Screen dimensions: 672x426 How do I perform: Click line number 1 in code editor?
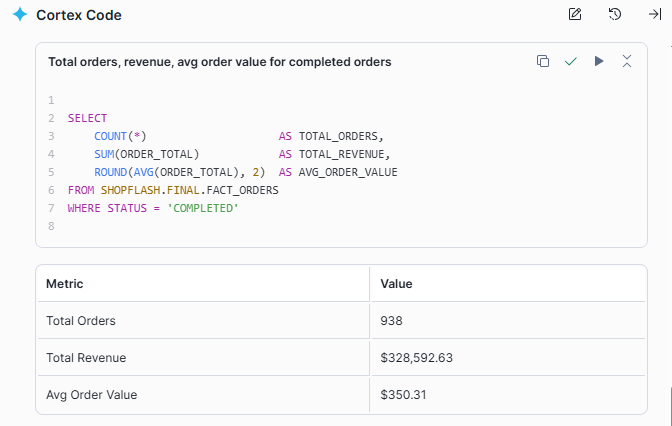[x=51, y=100]
